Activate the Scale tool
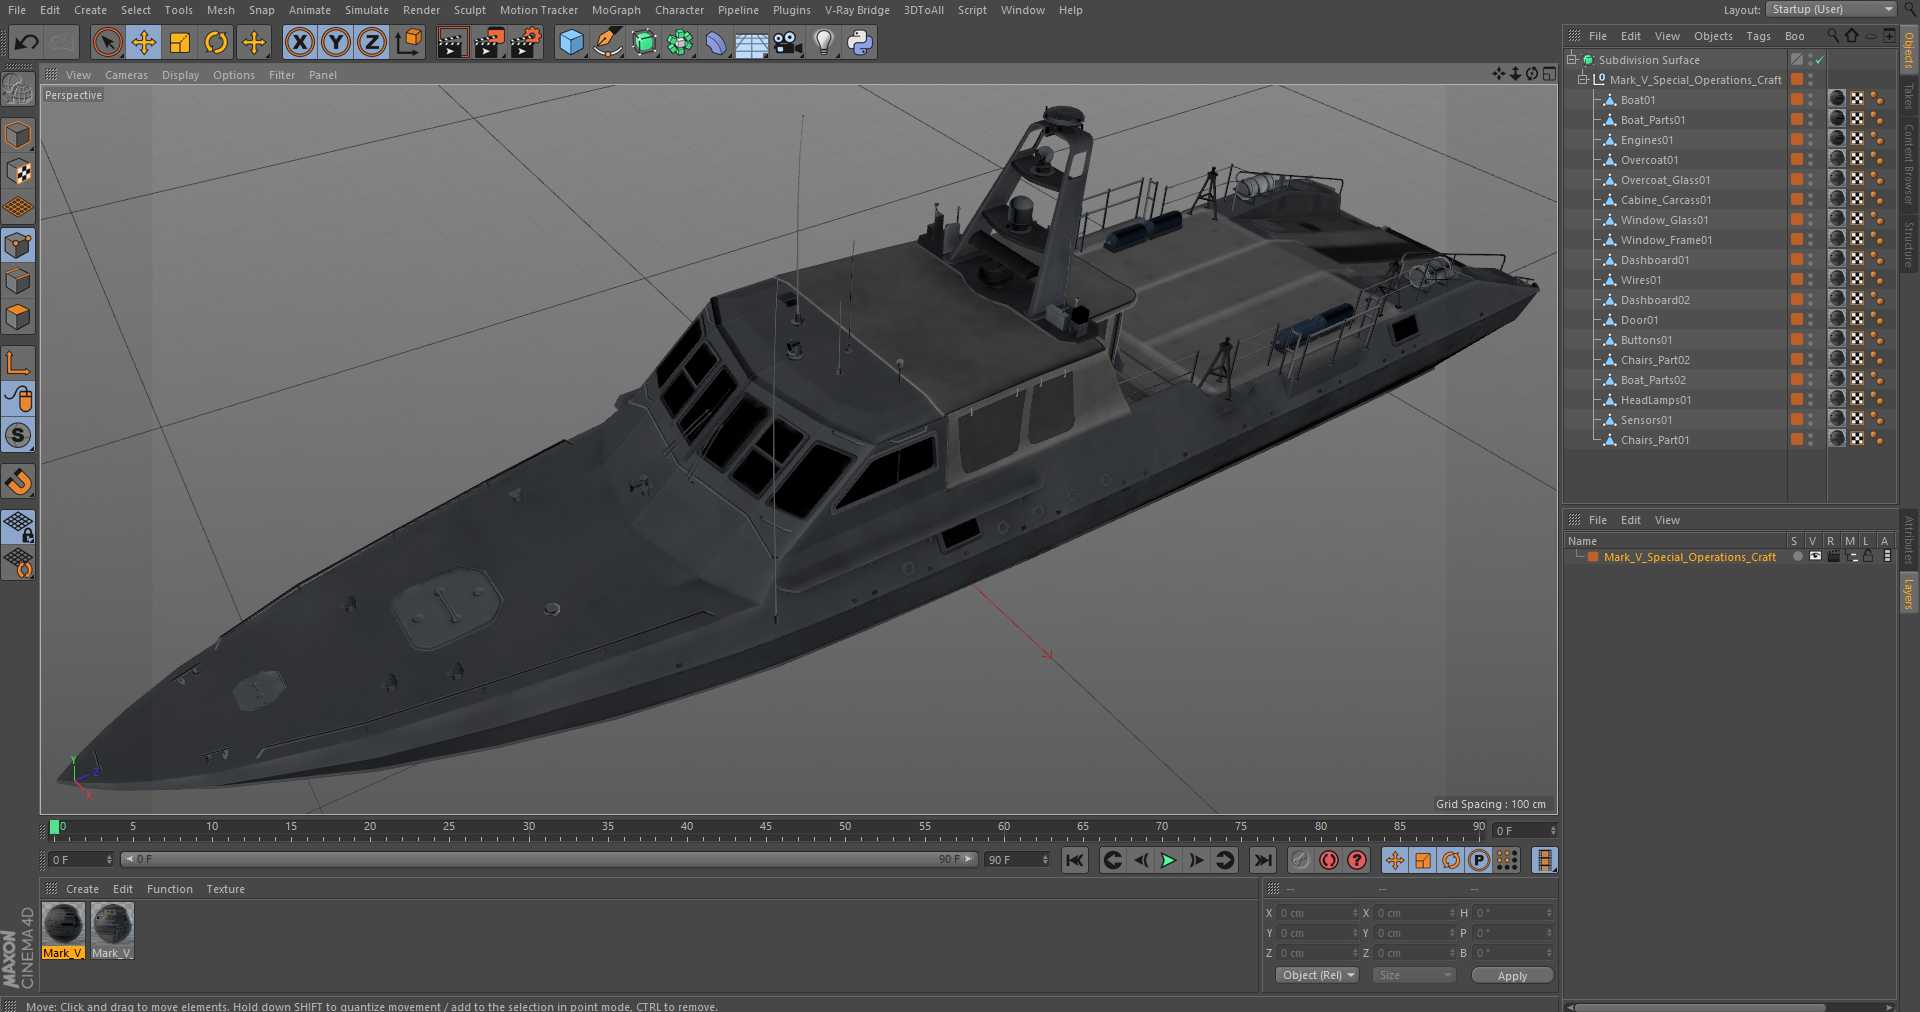 click(180, 42)
